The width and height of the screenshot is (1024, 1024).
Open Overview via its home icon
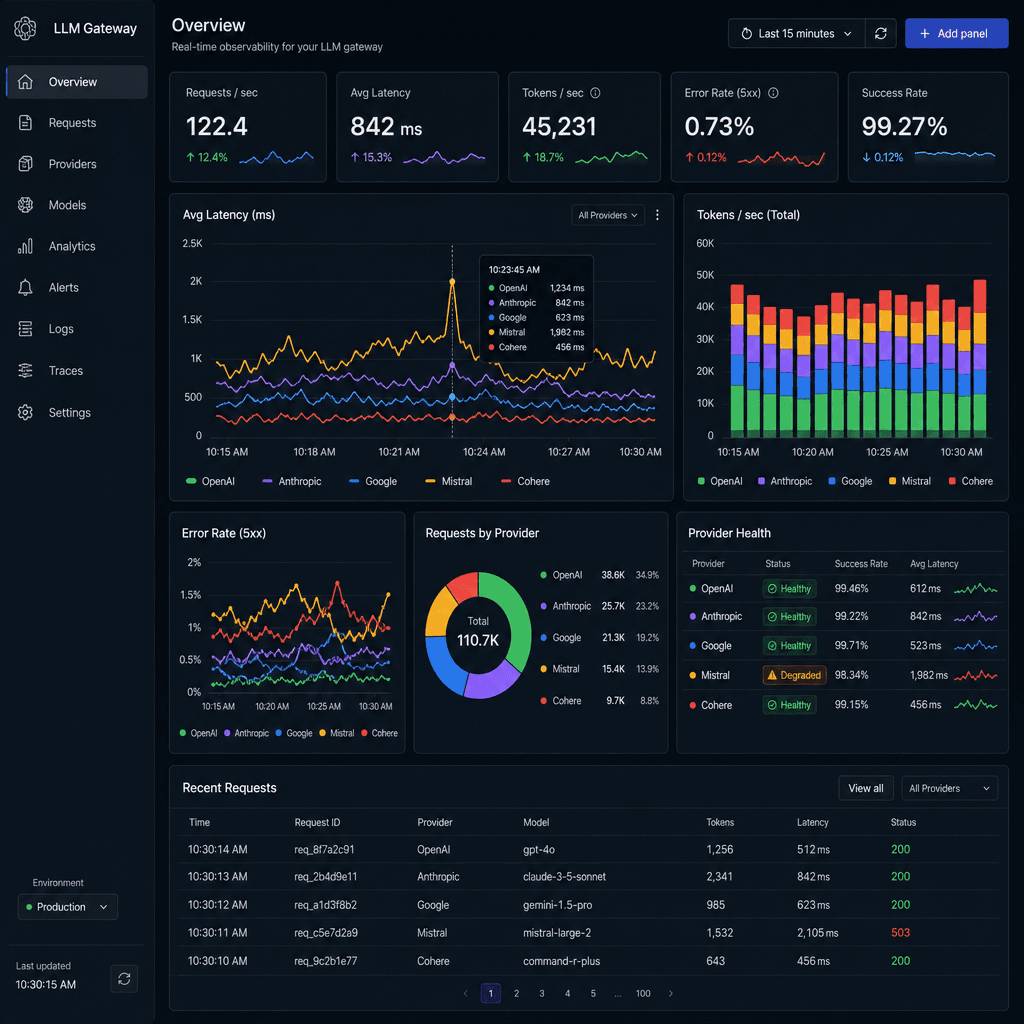pos(25,82)
